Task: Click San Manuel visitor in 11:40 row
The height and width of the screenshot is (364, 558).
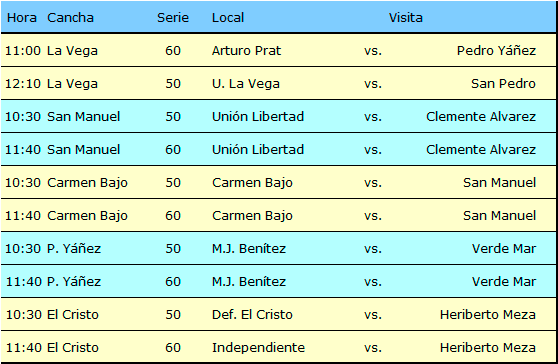Action: [x=499, y=216]
